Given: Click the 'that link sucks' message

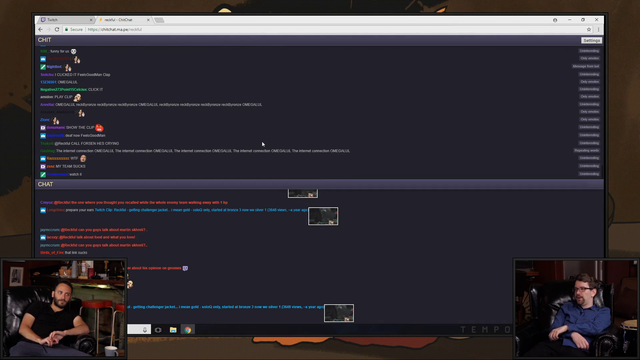Looking at the screenshot, I should point(76,253).
